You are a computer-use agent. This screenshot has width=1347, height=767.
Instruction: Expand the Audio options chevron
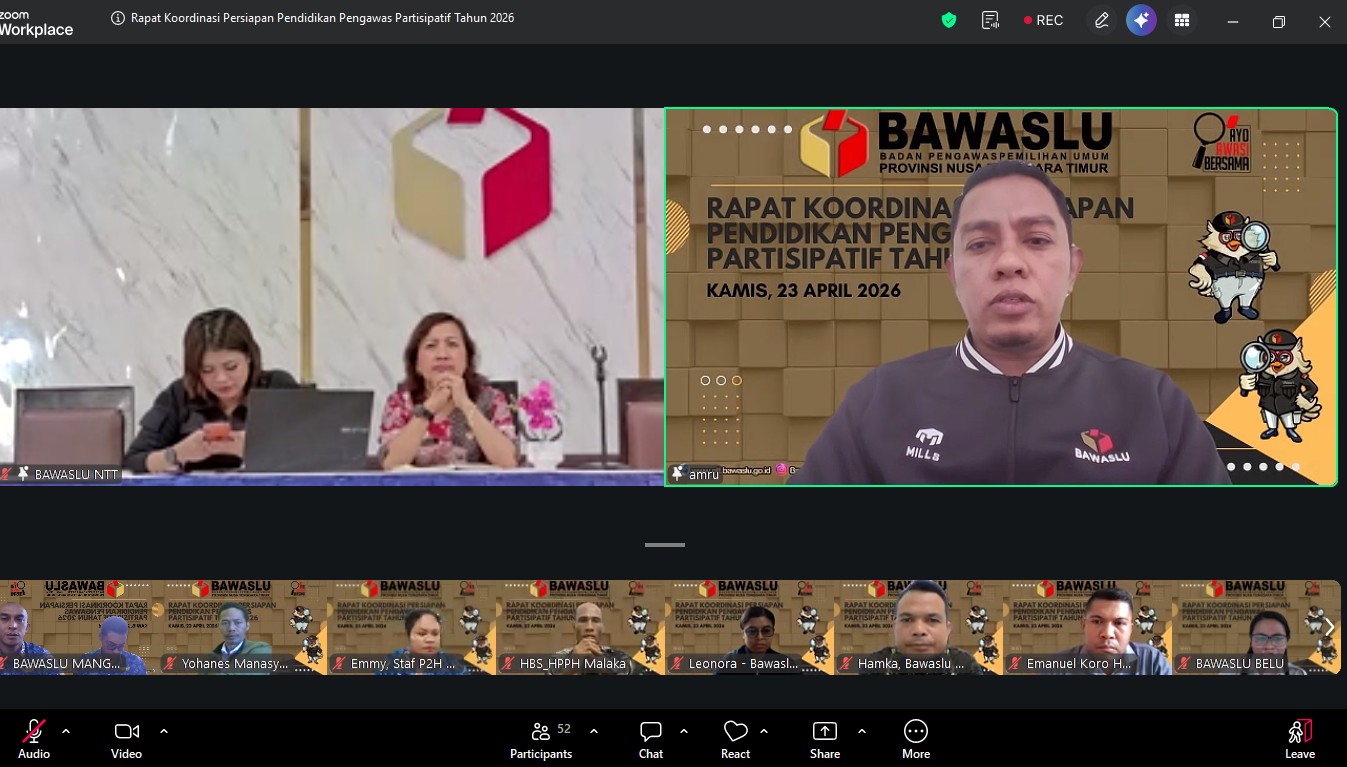point(66,731)
